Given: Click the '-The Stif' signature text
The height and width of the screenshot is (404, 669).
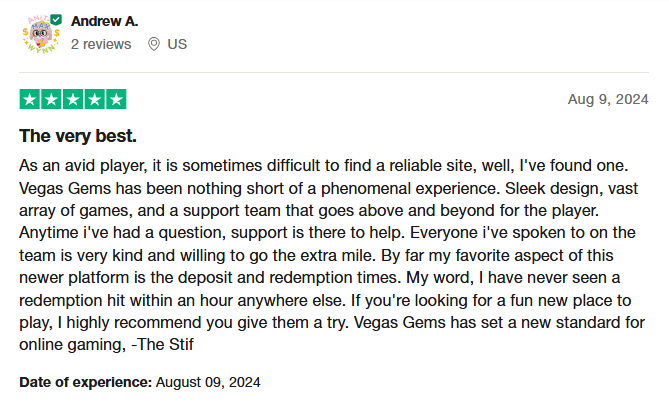Looking at the screenshot, I should pyautogui.click(x=163, y=344).
